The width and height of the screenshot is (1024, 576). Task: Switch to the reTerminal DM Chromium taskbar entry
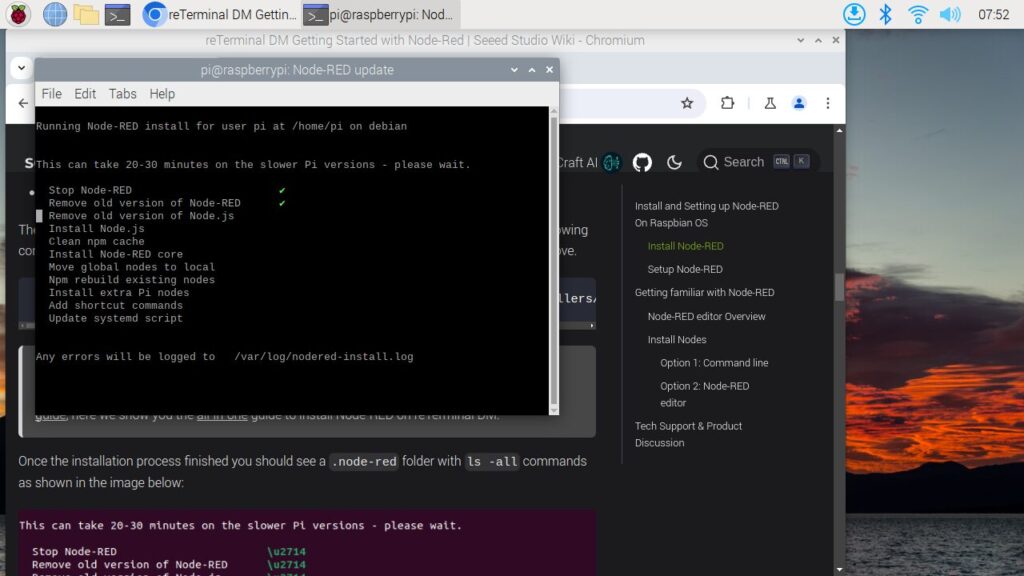(x=219, y=14)
